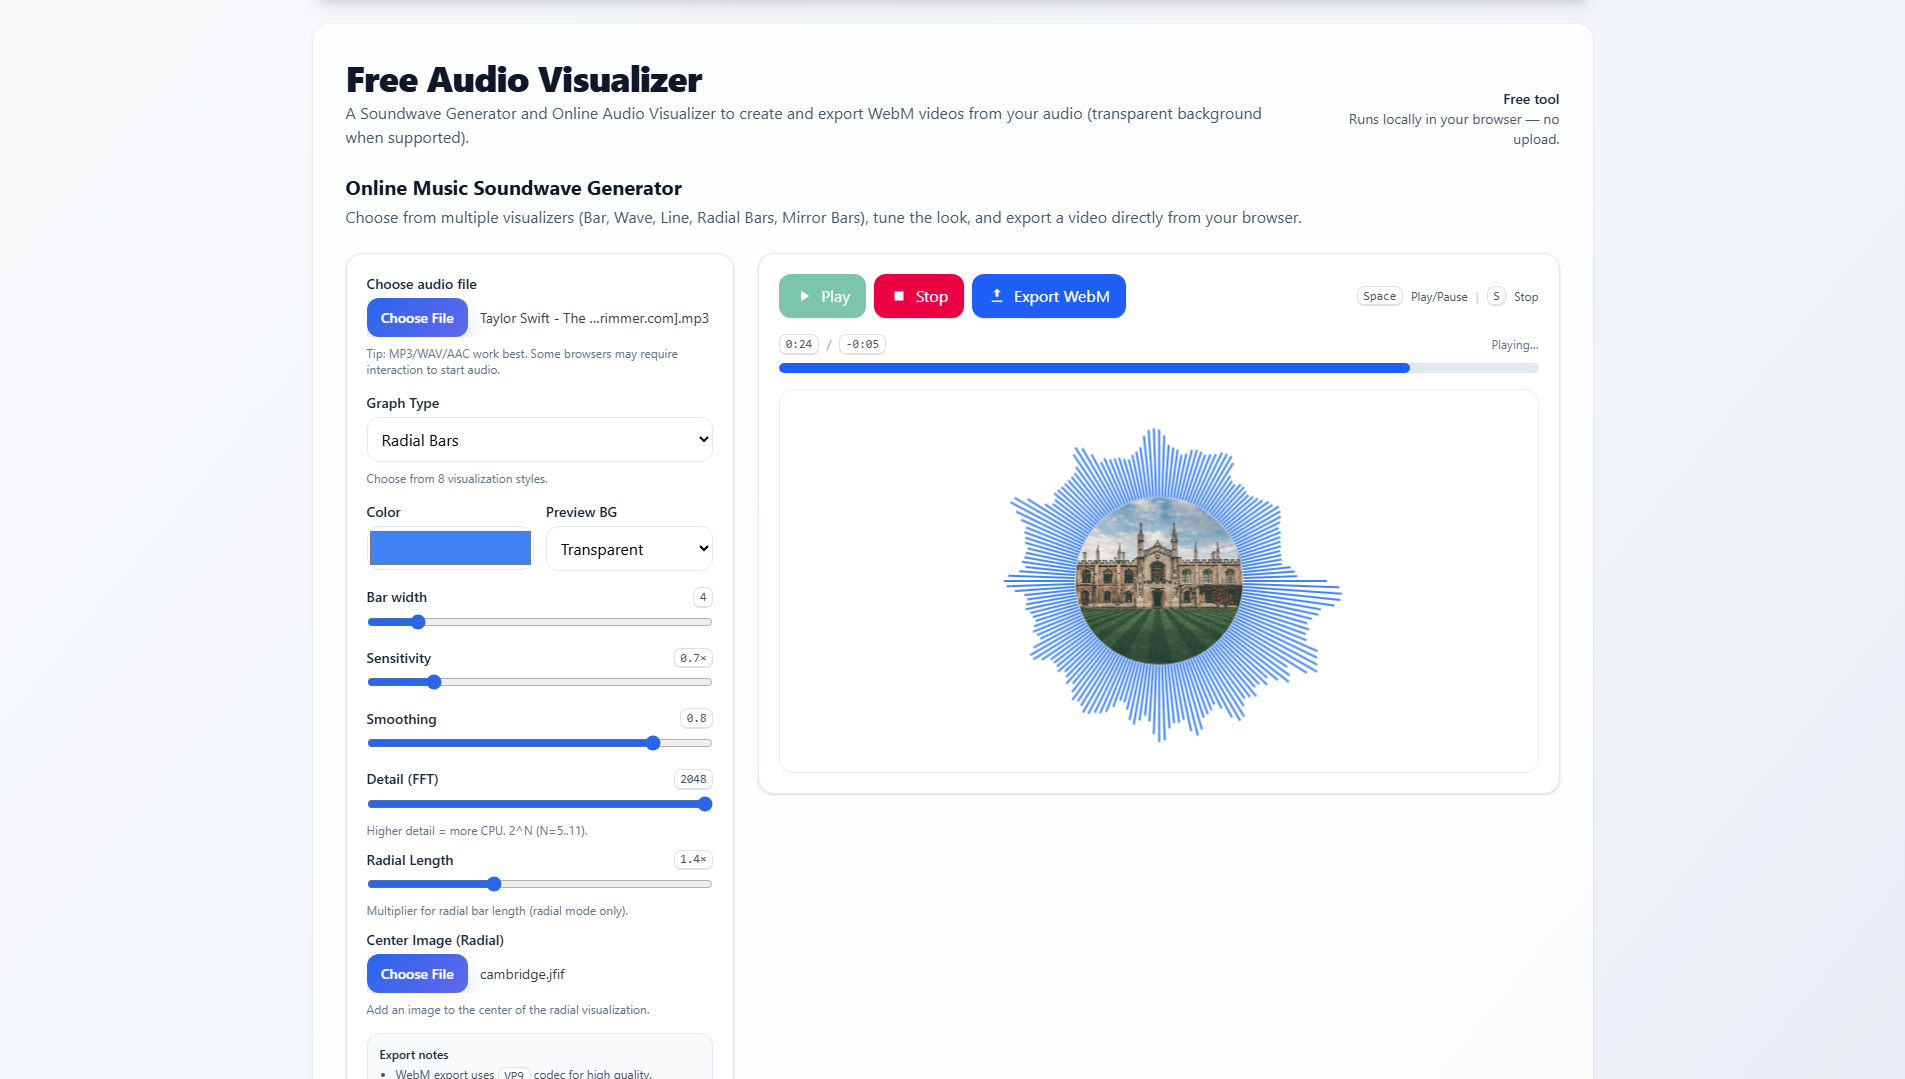Adjust the Sensitivity slider
The height and width of the screenshot is (1079, 1905).
(434, 682)
